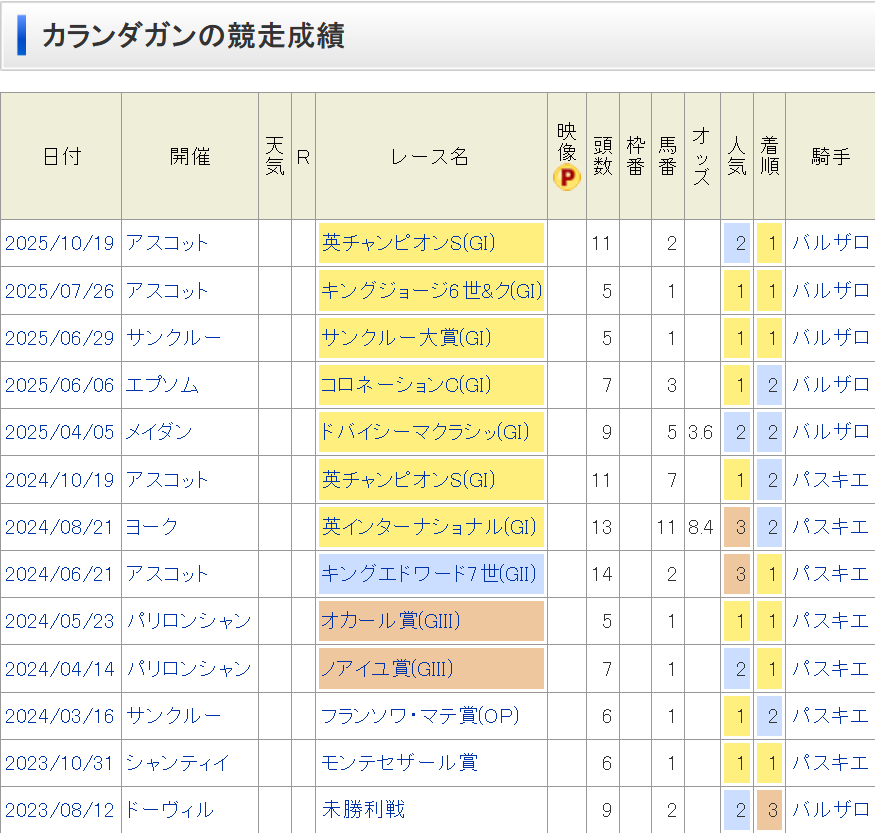Open 英インターナショナル(GI) race link
This screenshot has width=875, height=833.
coord(429,527)
